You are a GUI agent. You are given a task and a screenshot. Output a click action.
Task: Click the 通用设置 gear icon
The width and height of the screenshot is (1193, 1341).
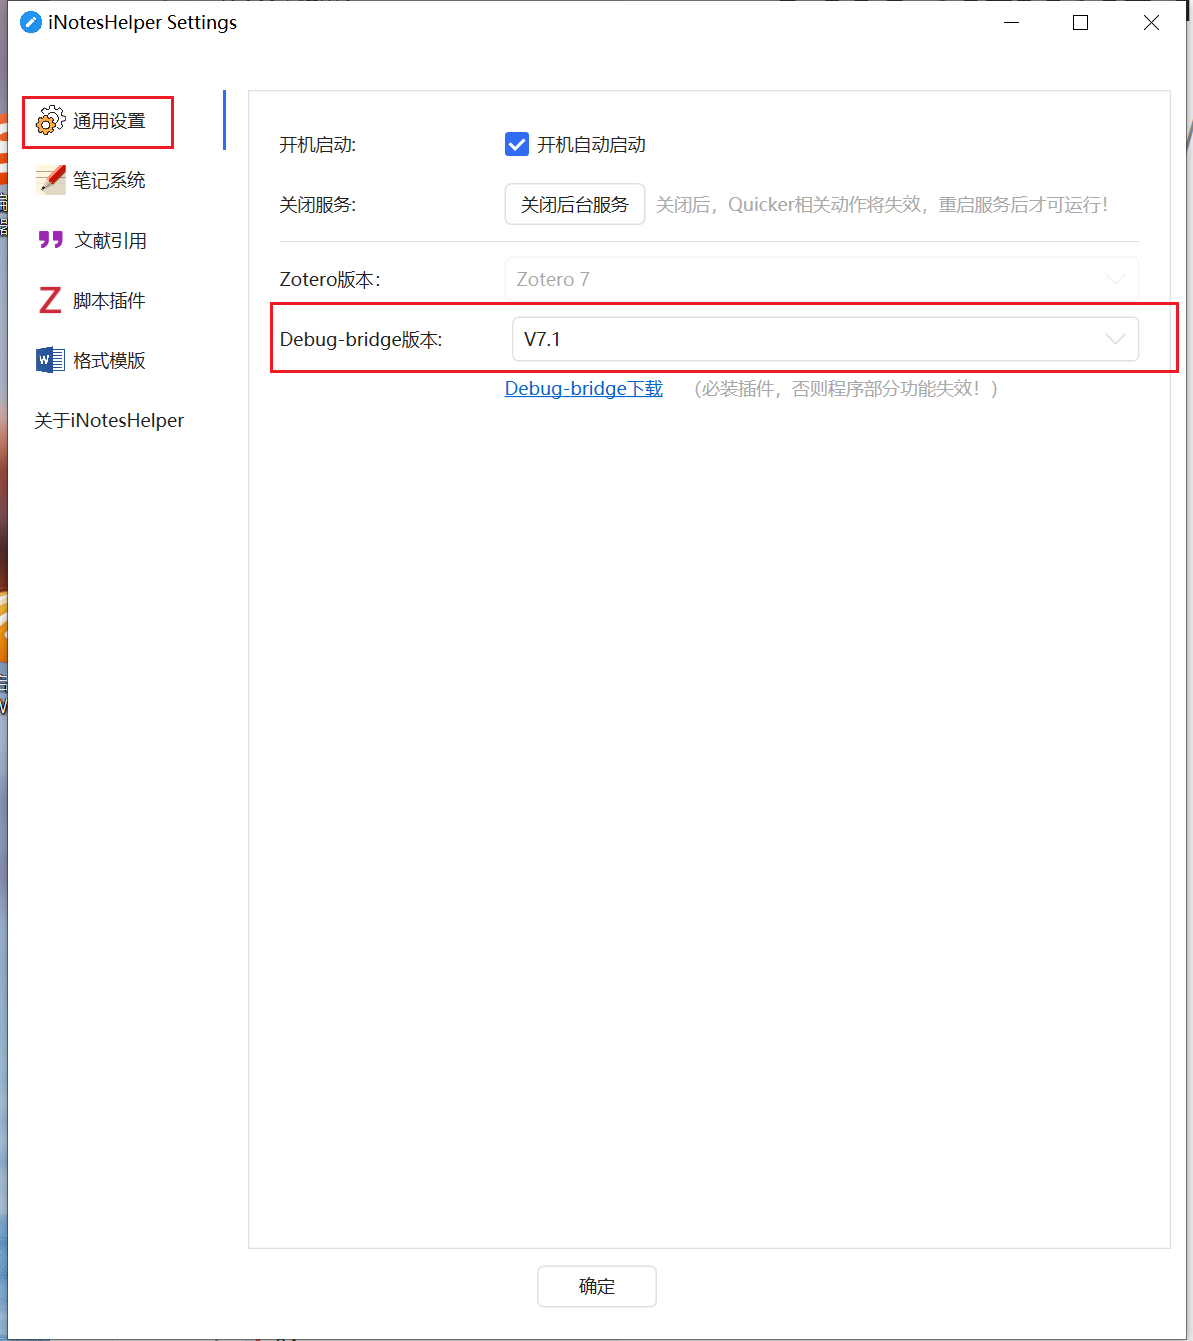coord(50,121)
